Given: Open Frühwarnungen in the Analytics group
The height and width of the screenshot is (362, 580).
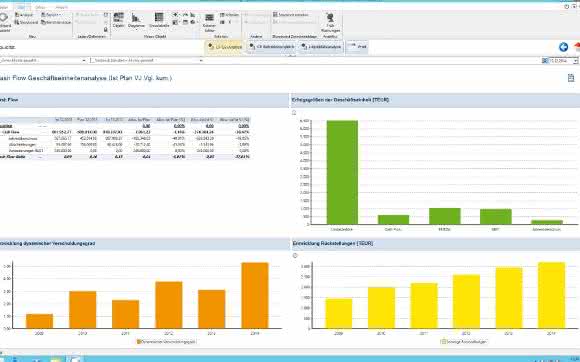Looking at the screenshot, I should (x=330, y=23).
